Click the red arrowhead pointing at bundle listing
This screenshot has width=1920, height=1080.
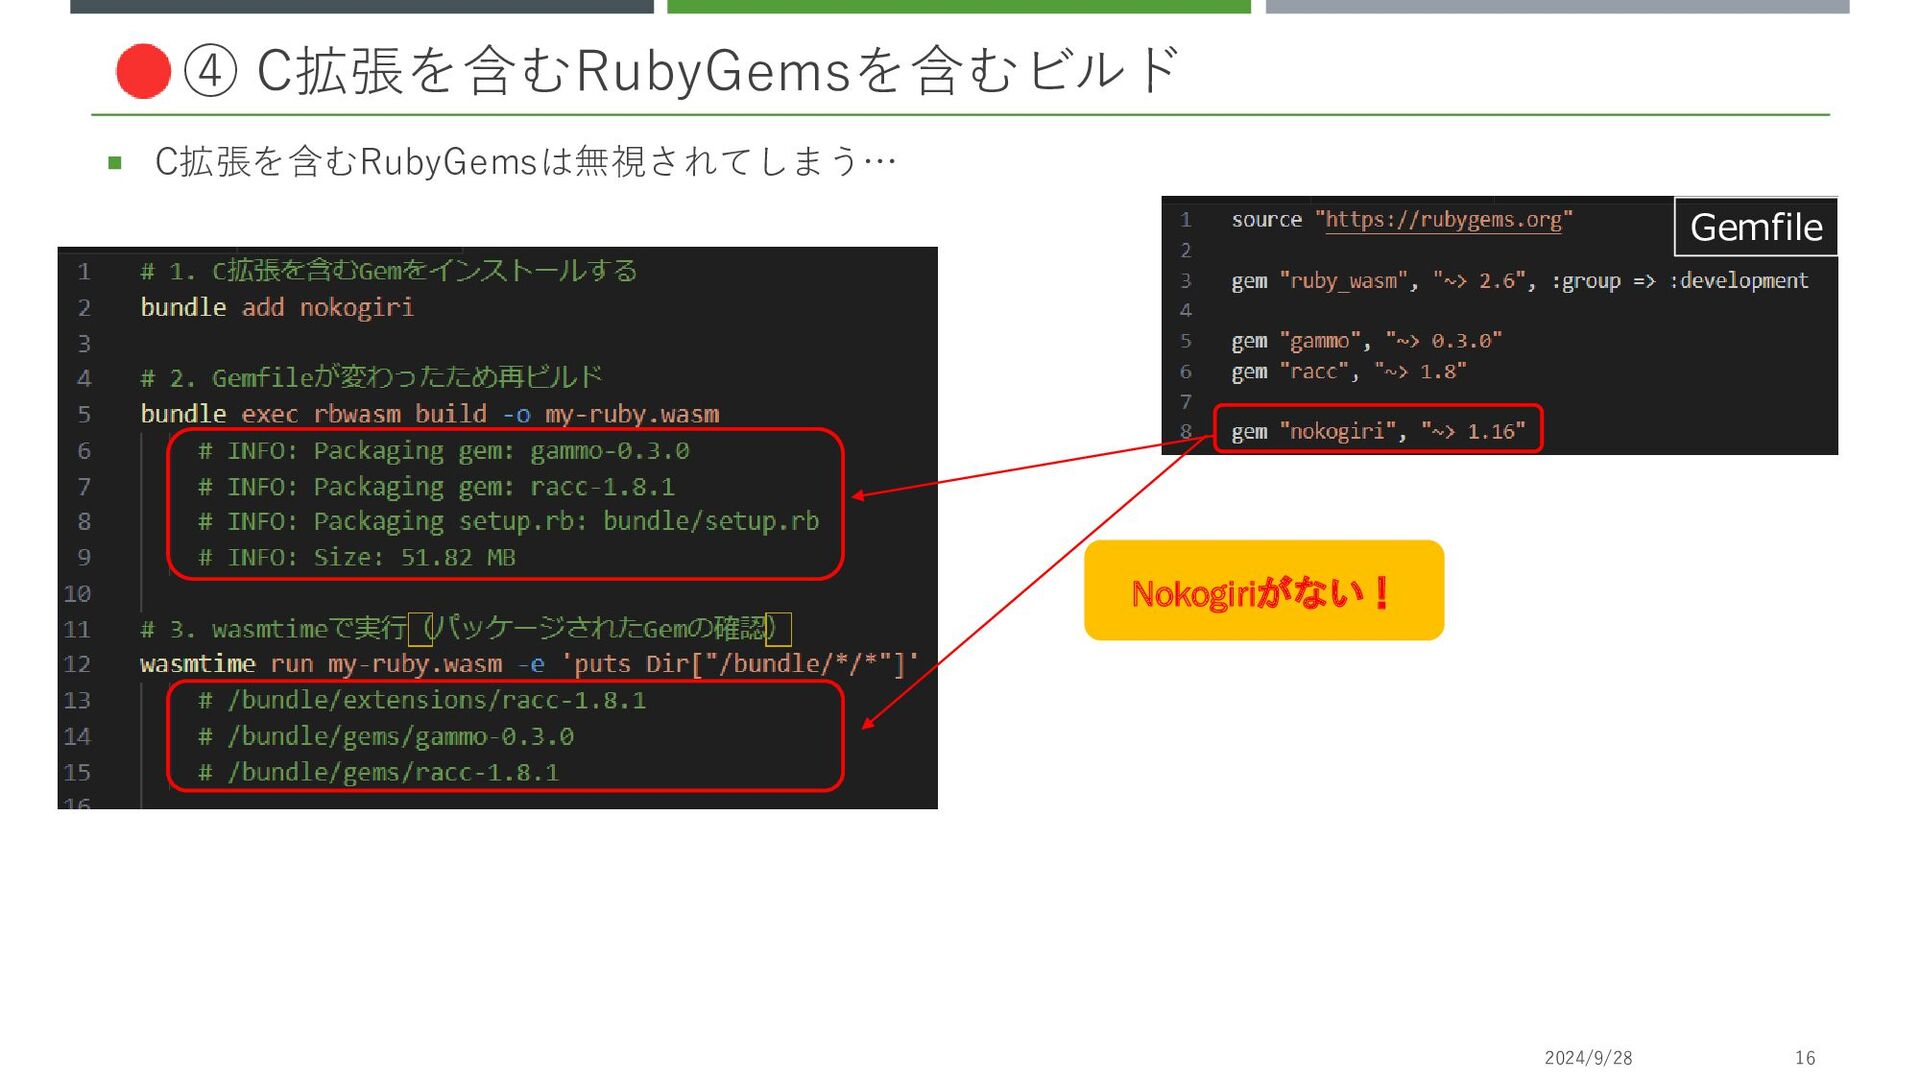click(x=867, y=723)
